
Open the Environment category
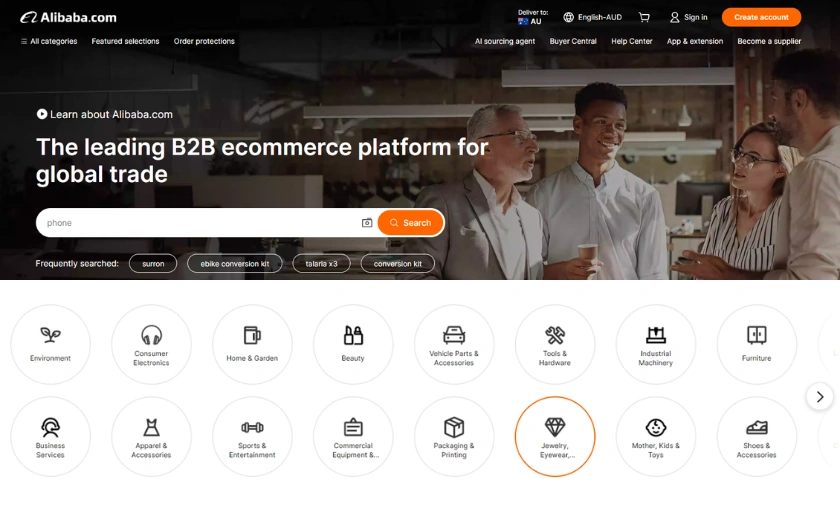click(x=50, y=345)
